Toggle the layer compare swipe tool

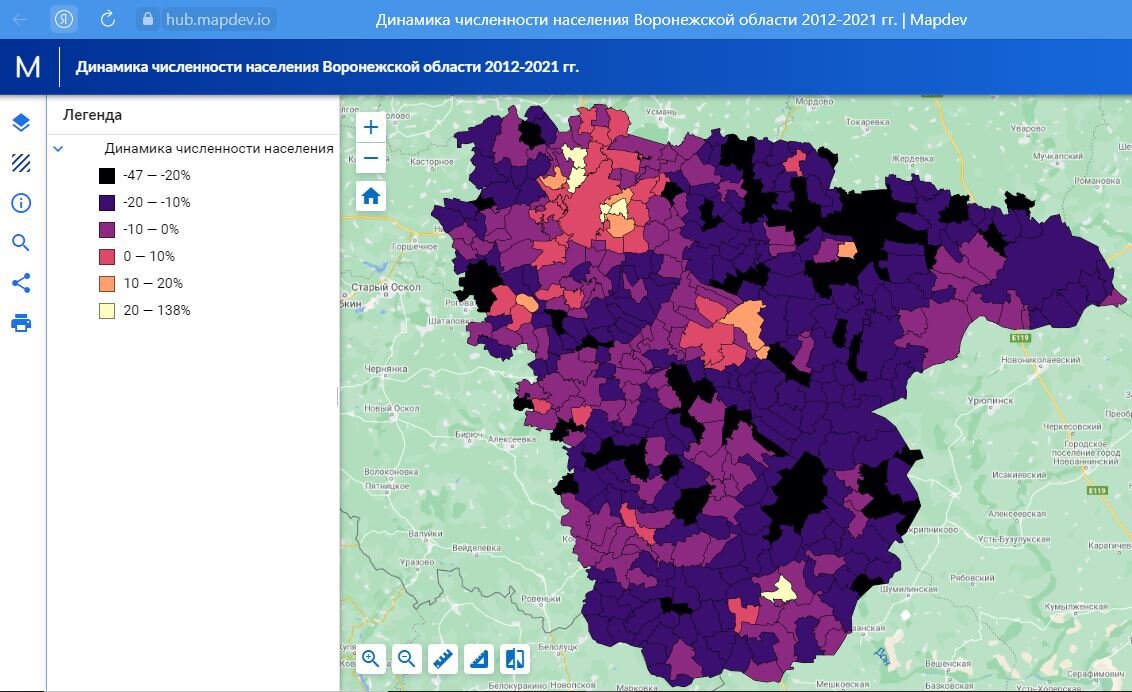[515, 658]
